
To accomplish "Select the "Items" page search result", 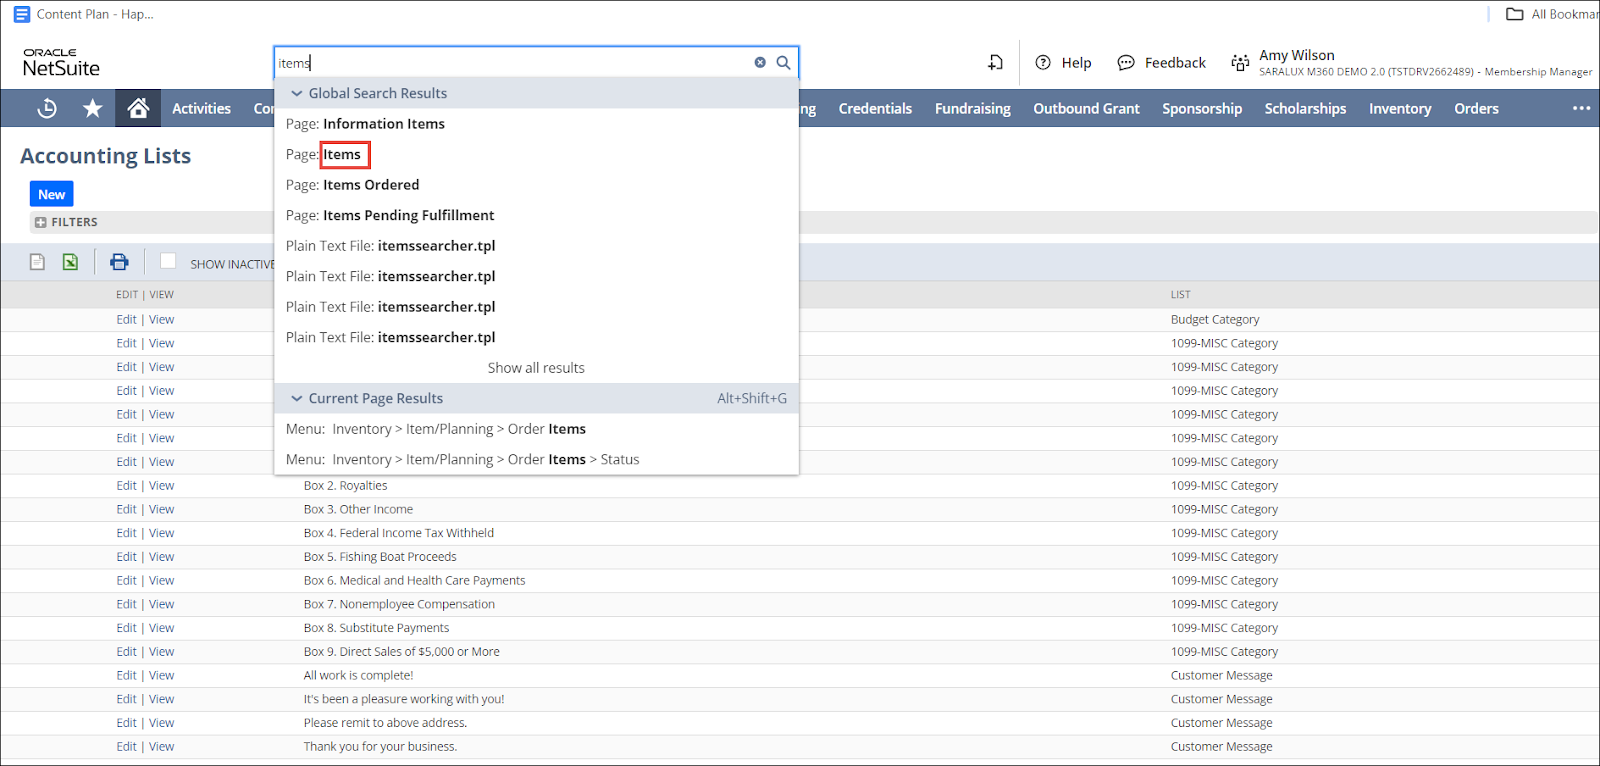I will tap(342, 154).
